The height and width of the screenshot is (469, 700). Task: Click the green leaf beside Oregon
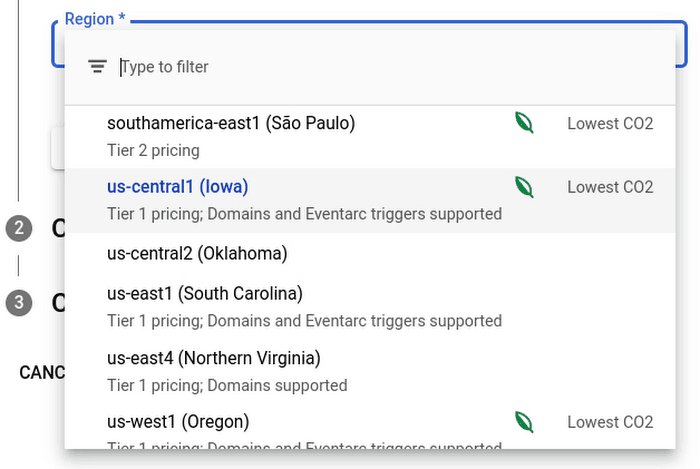(523, 422)
